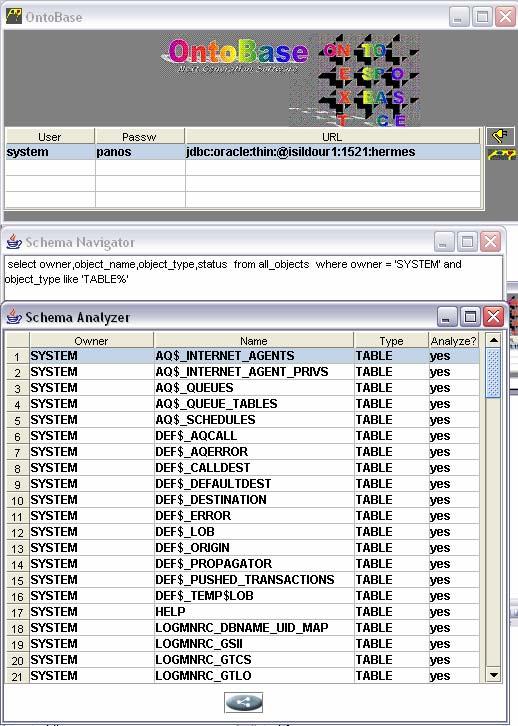Click the User column header in OntoBase
This screenshot has height=726, width=518.
50,137
